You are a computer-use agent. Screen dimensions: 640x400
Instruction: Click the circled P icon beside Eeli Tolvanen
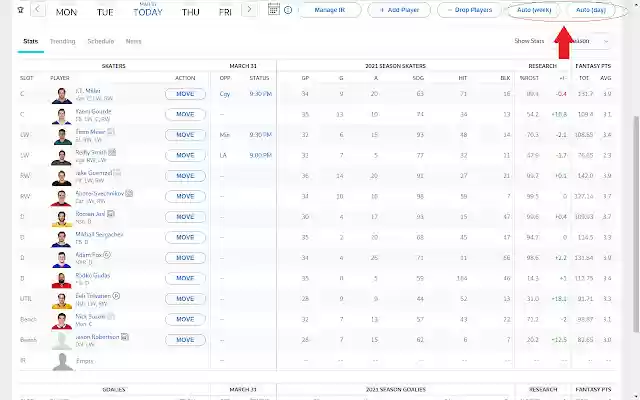coord(116,296)
